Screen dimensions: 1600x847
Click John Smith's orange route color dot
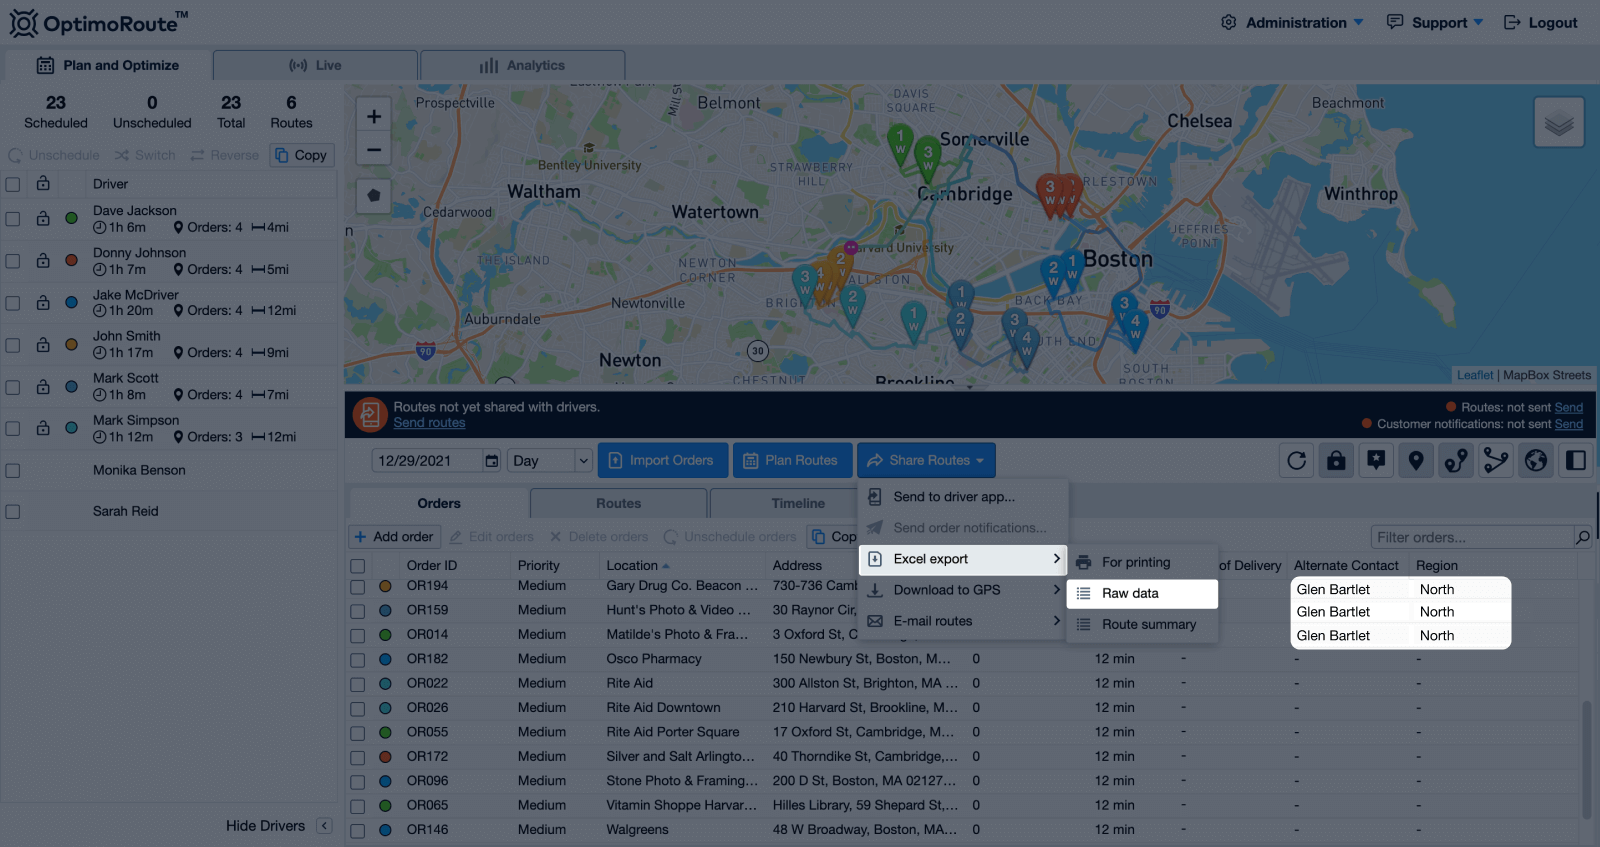71,344
